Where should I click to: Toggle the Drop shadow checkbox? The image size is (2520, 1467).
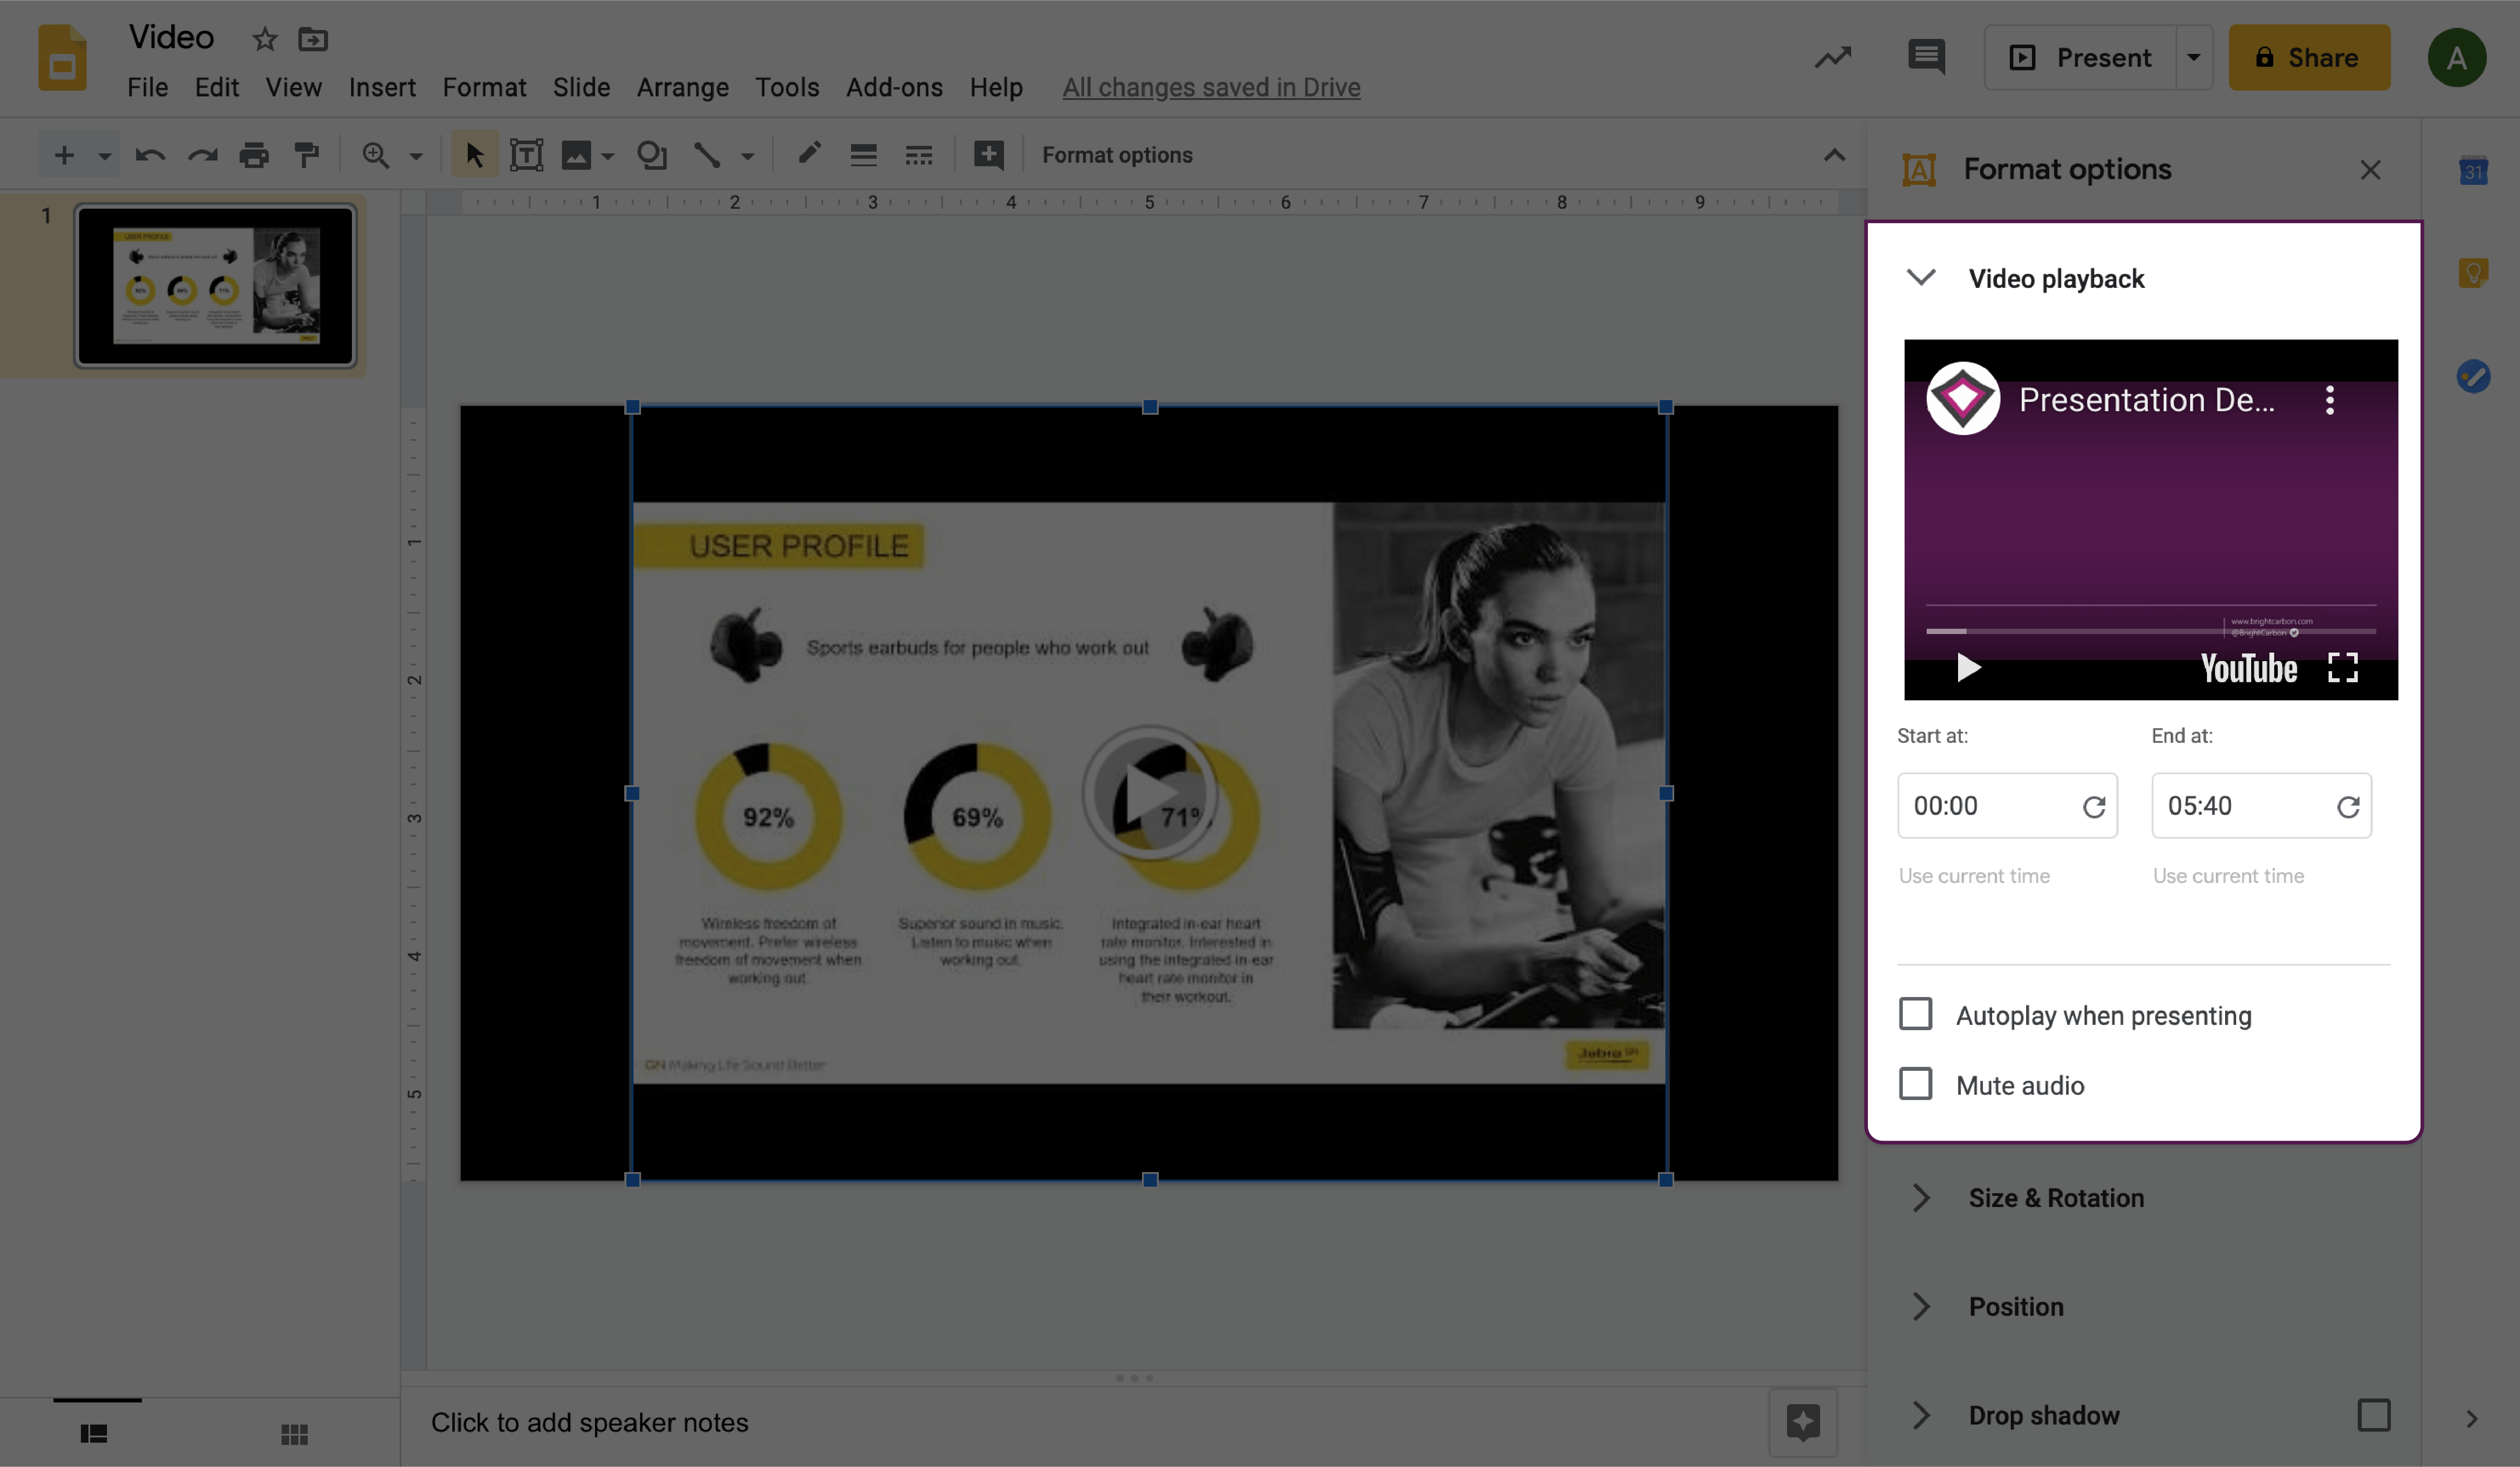(2373, 1415)
